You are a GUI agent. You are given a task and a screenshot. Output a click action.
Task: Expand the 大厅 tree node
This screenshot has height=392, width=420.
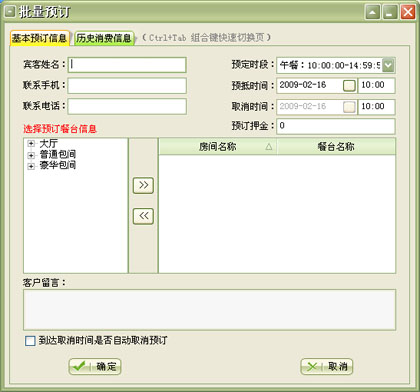pyautogui.click(x=31, y=144)
